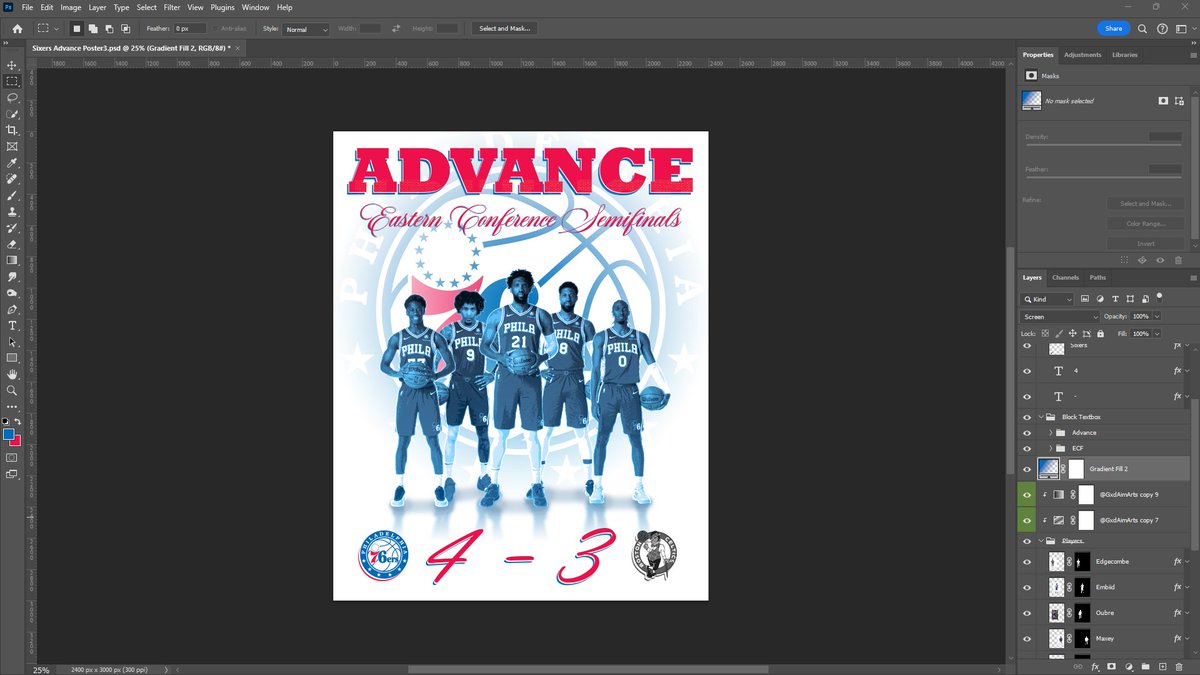Click the Add pixel mask icon in Properties
The width and height of the screenshot is (1200, 675).
[1163, 101]
